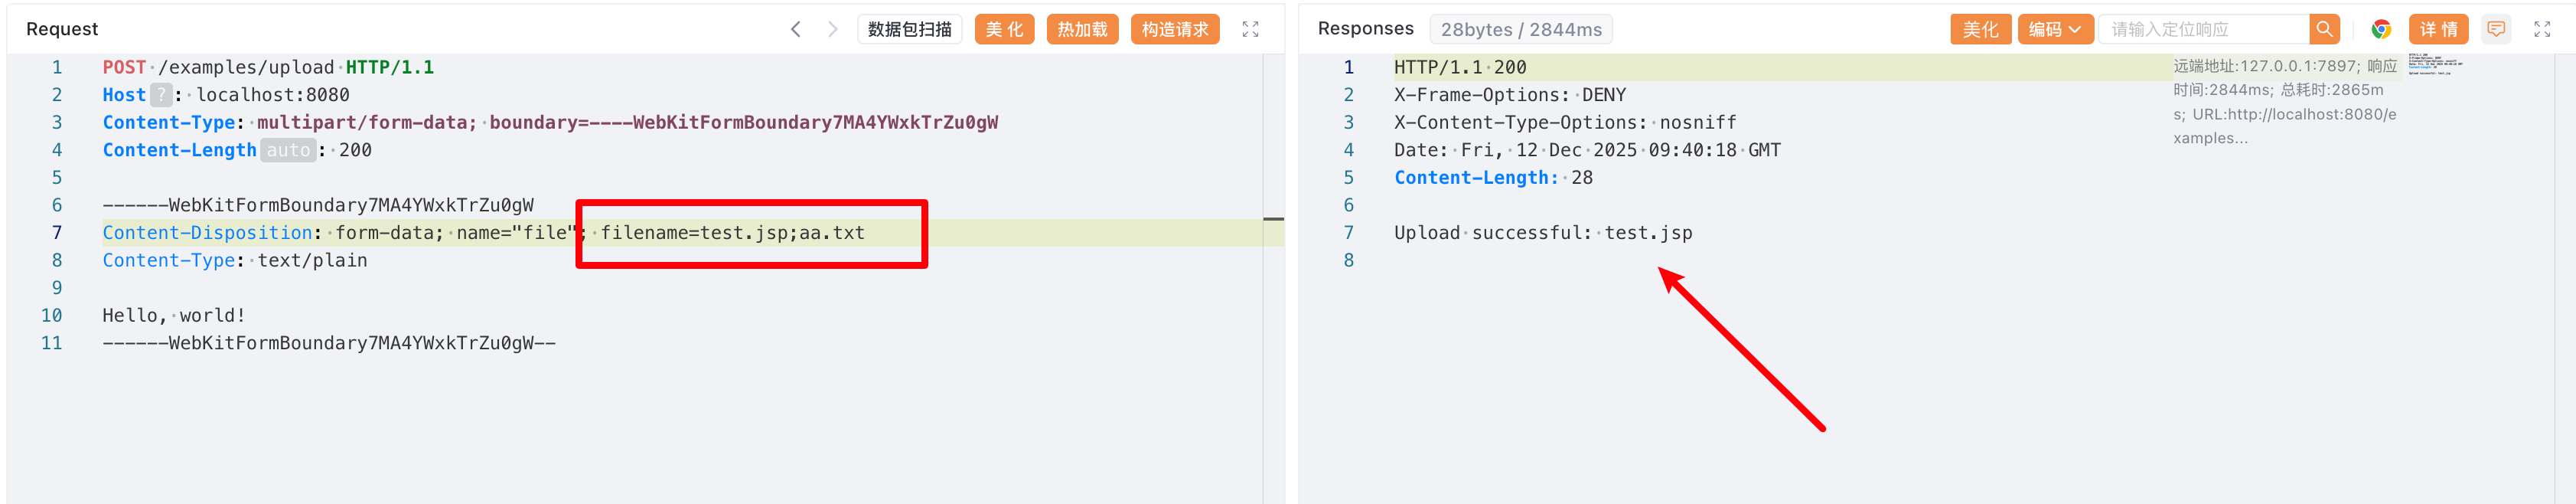Click the 数据包扫描 packet scan button
2576x504 pixels.
[909, 29]
